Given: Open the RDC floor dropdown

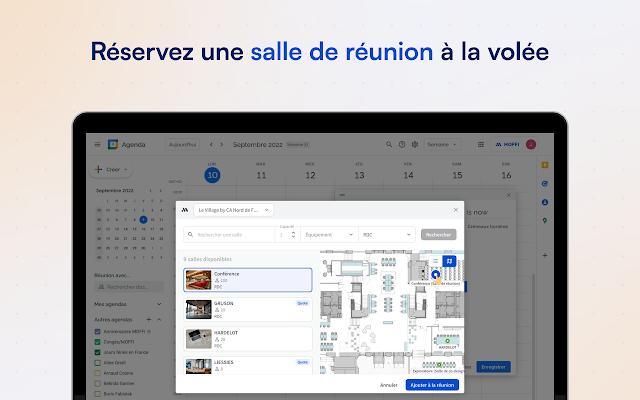Looking at the screenshot, I should point(387,235).
